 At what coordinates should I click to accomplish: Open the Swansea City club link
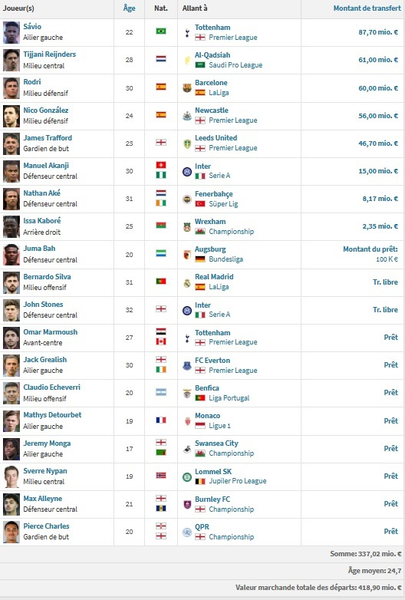(216, 443)
